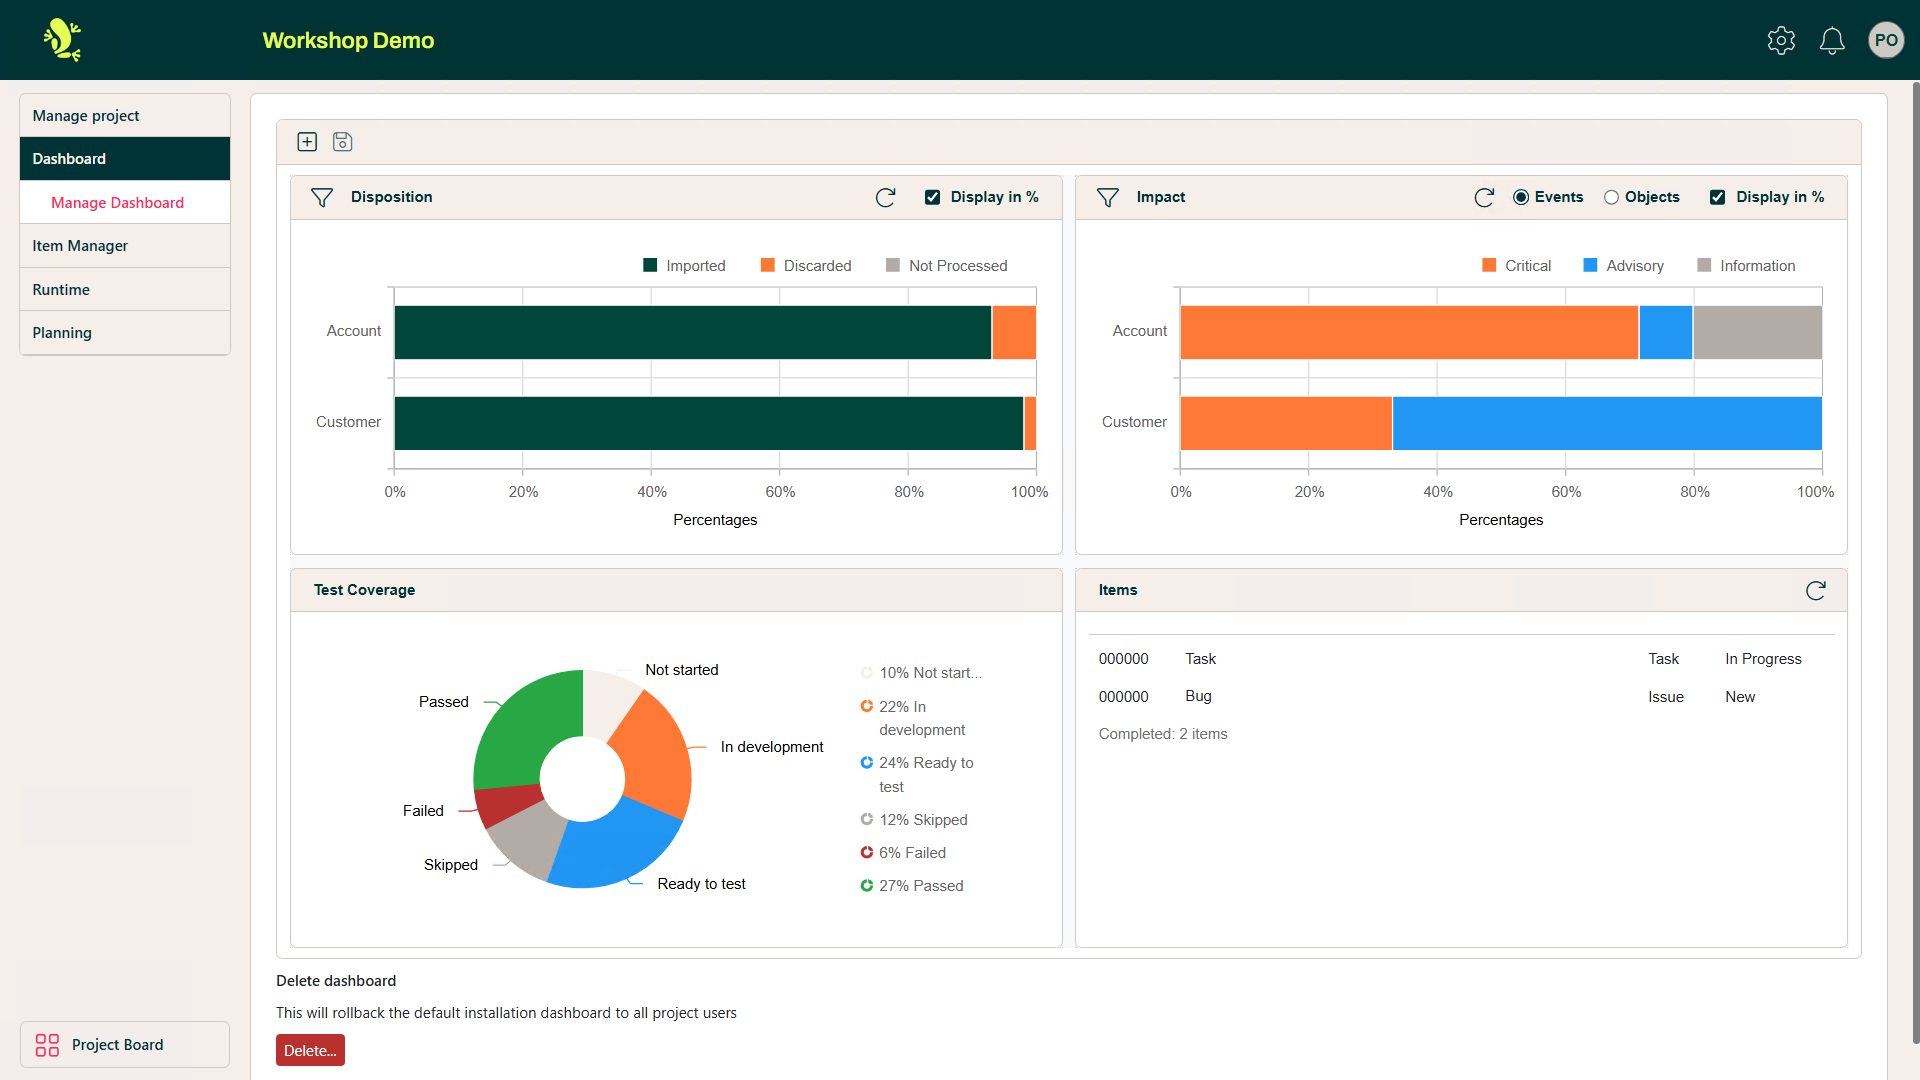Open the Disposition chart filter
Screen dimensions: 1920x1080
322,197
